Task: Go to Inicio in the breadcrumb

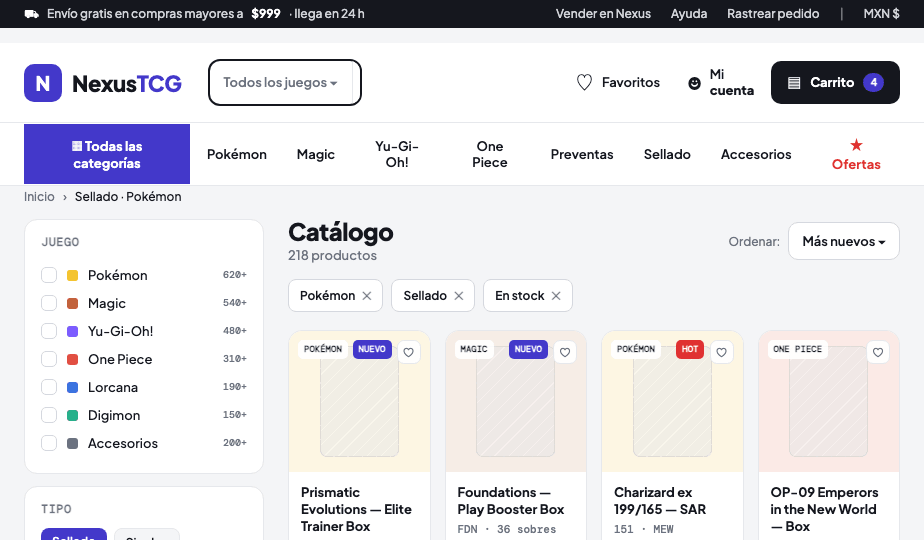Action: point(39,197)
